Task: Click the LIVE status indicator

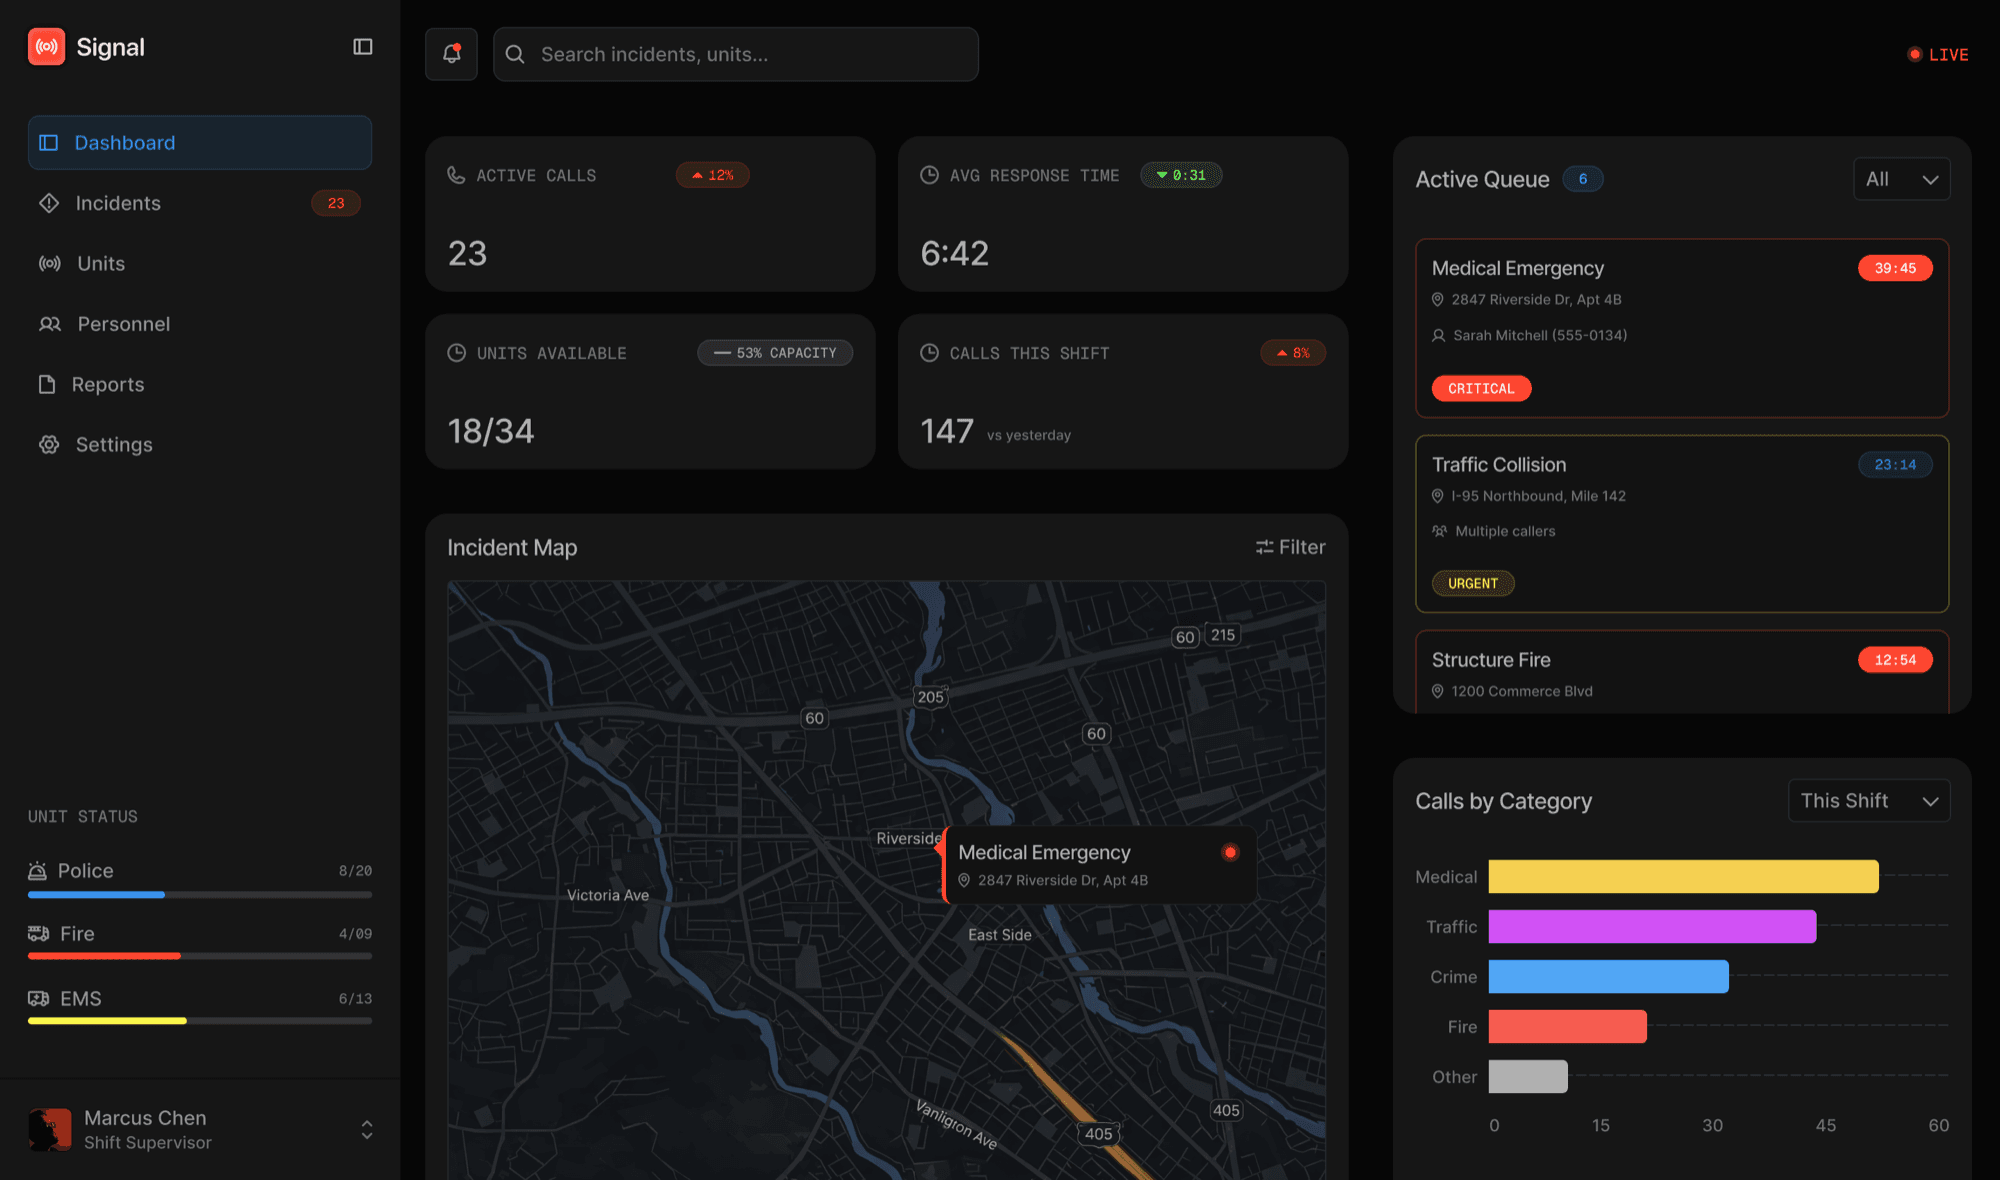Action: 1938,55
